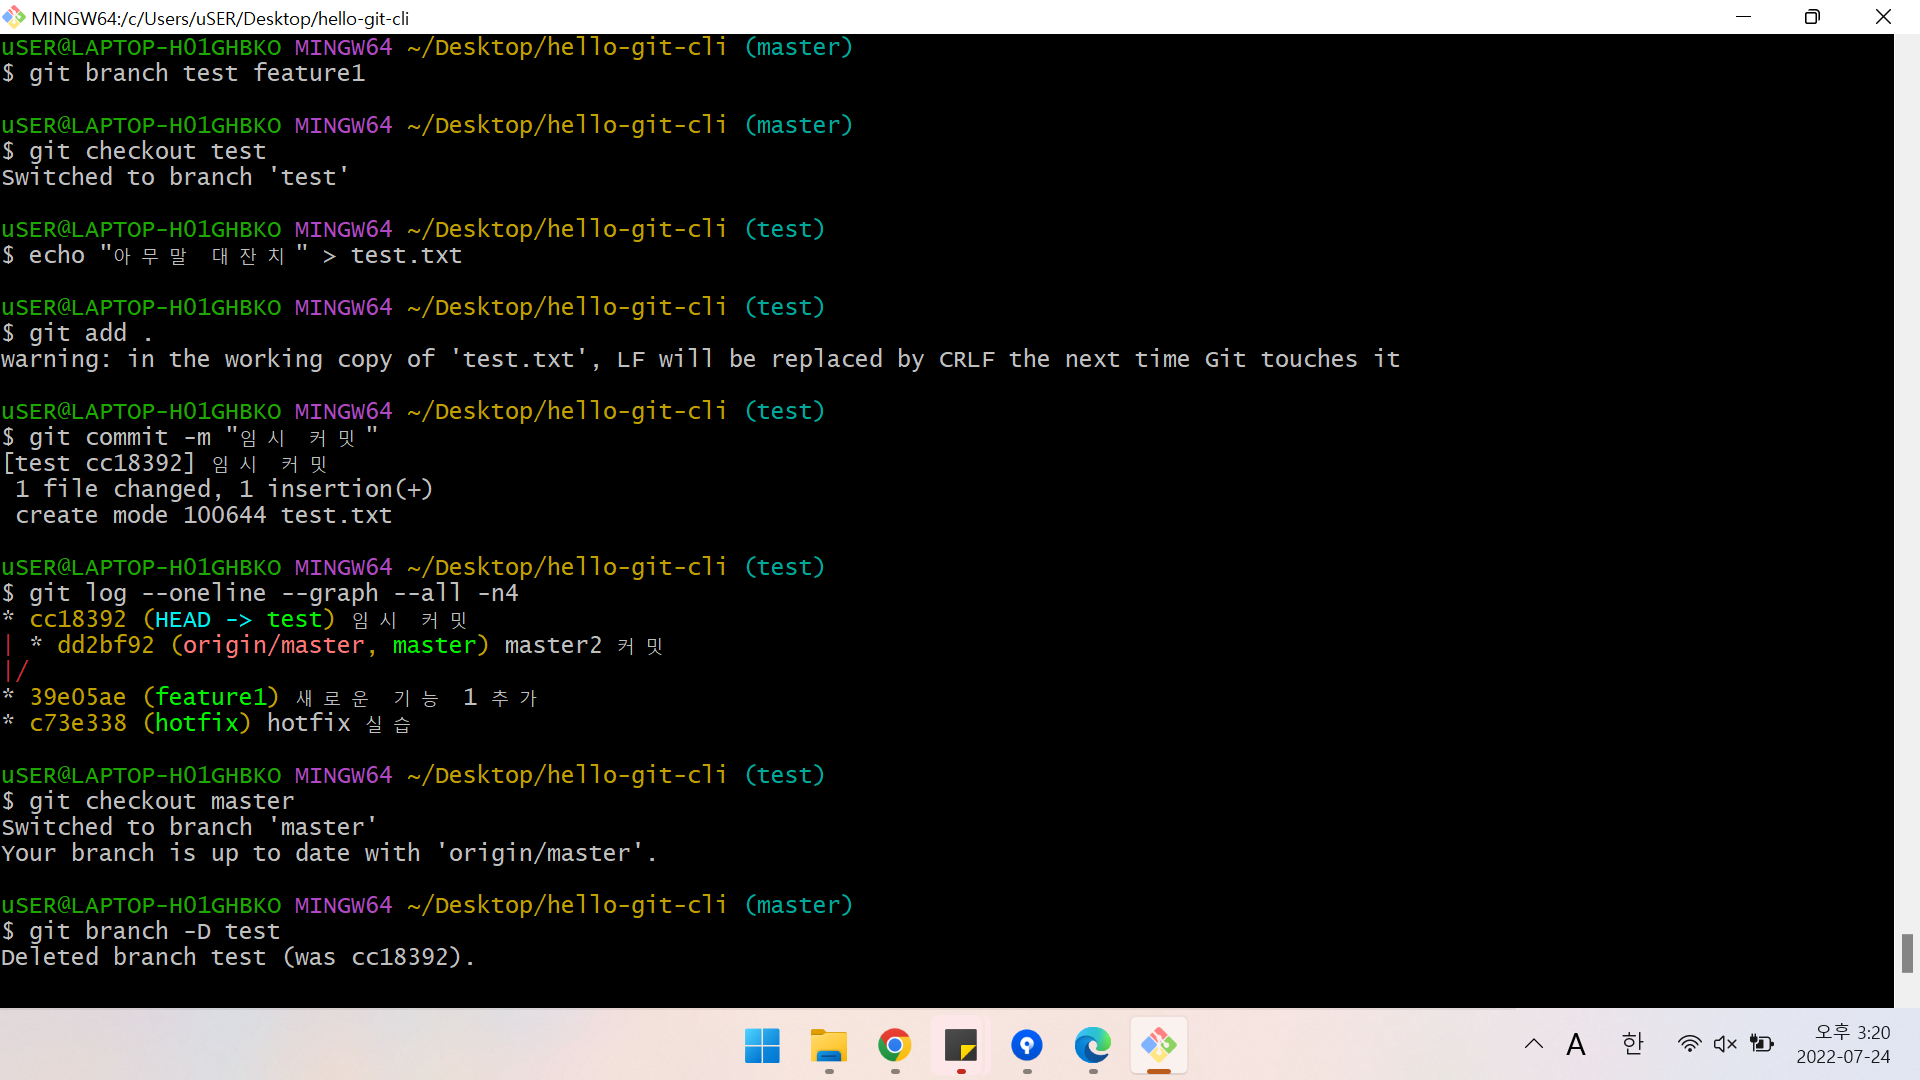Click 'git log --oneline --graph --all -n4' command
The image size is (1920, 1080).
click(273, 593)
